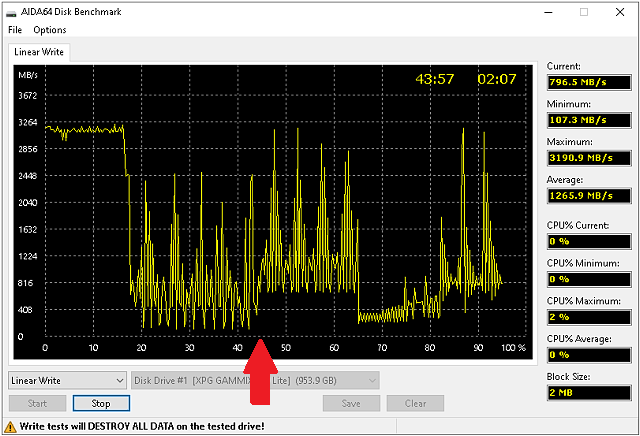Click the 20 label on percent axis
The height and width of the screenshot is (436, 640).
[x=141, y=348]
